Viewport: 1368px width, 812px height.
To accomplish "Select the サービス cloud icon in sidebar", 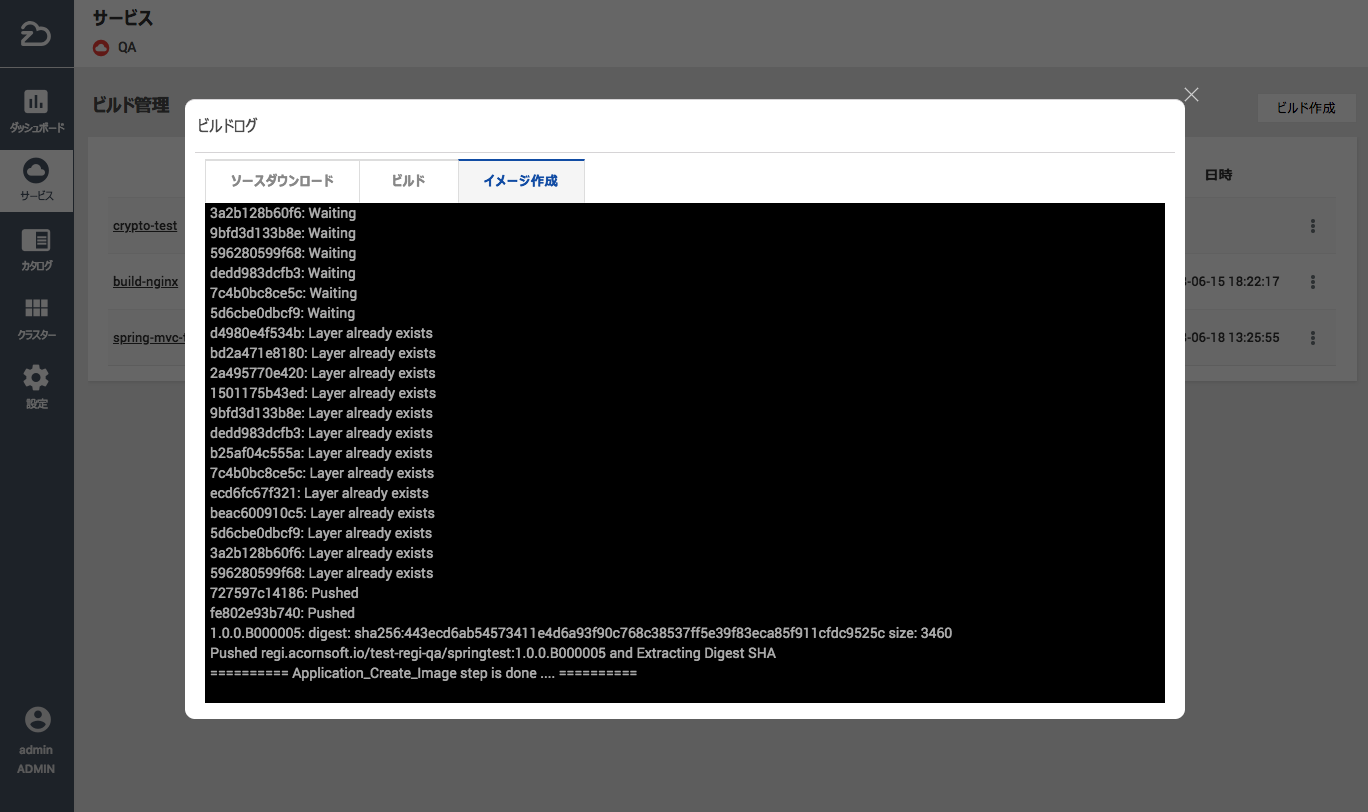I will [36, 171].
